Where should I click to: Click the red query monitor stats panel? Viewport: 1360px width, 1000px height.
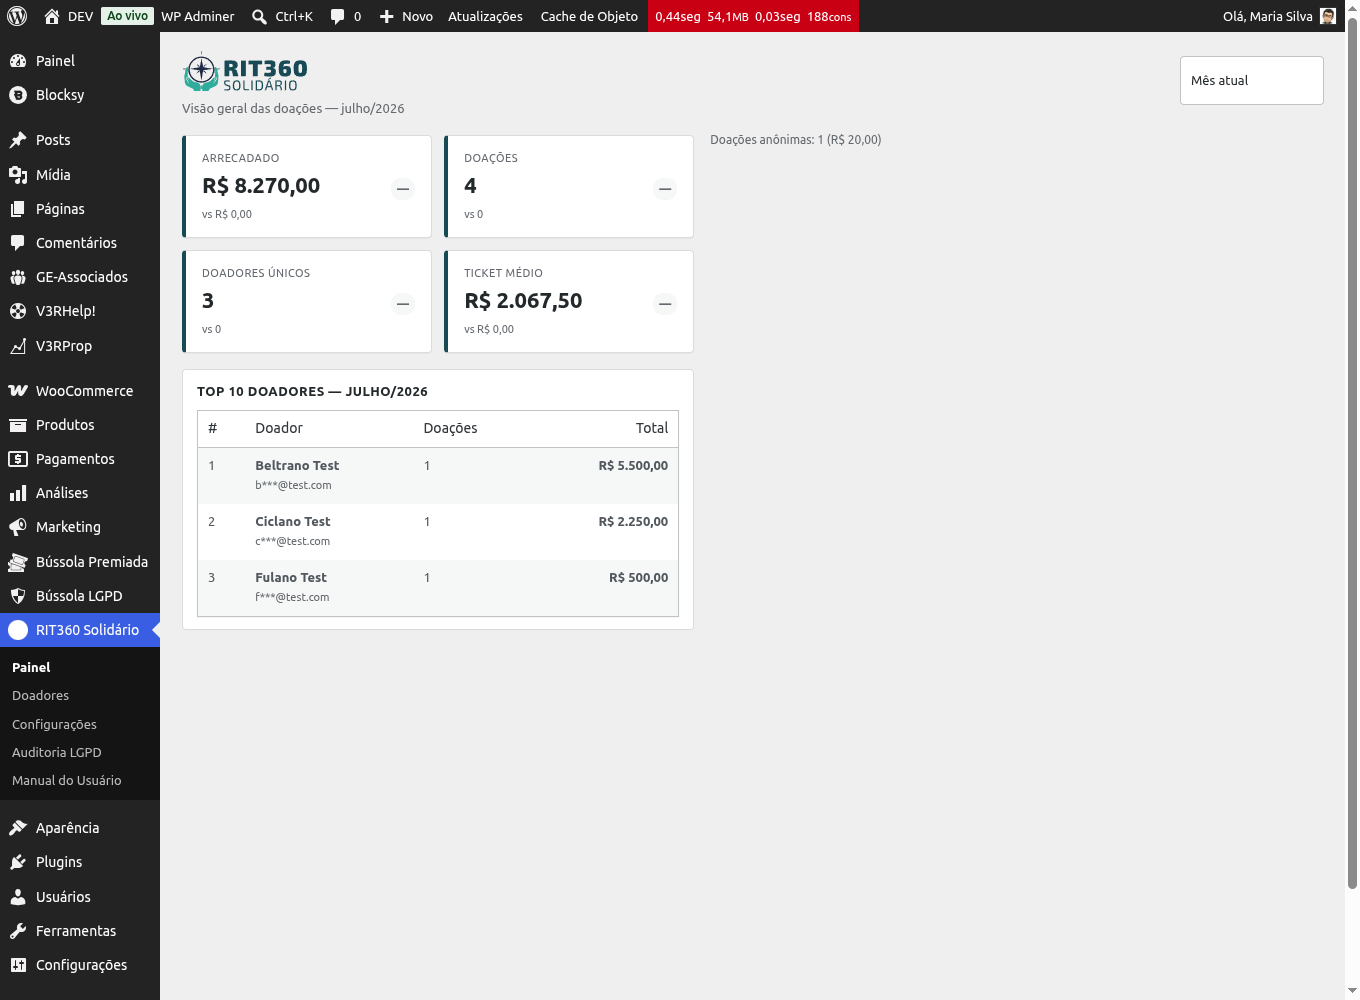point(753,16)
